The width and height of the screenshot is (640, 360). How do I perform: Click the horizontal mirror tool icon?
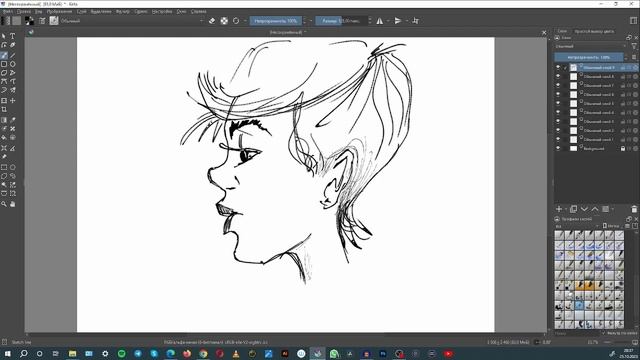(x=380, y=20)
